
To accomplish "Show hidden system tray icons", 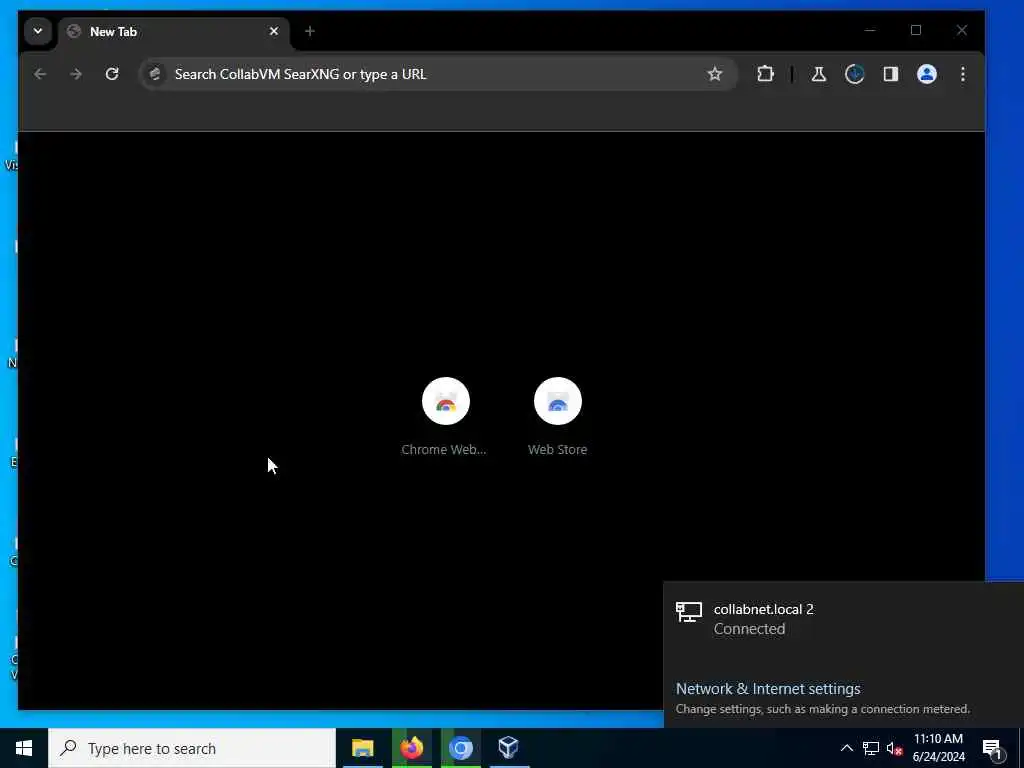I will click(x=846, y=748).
